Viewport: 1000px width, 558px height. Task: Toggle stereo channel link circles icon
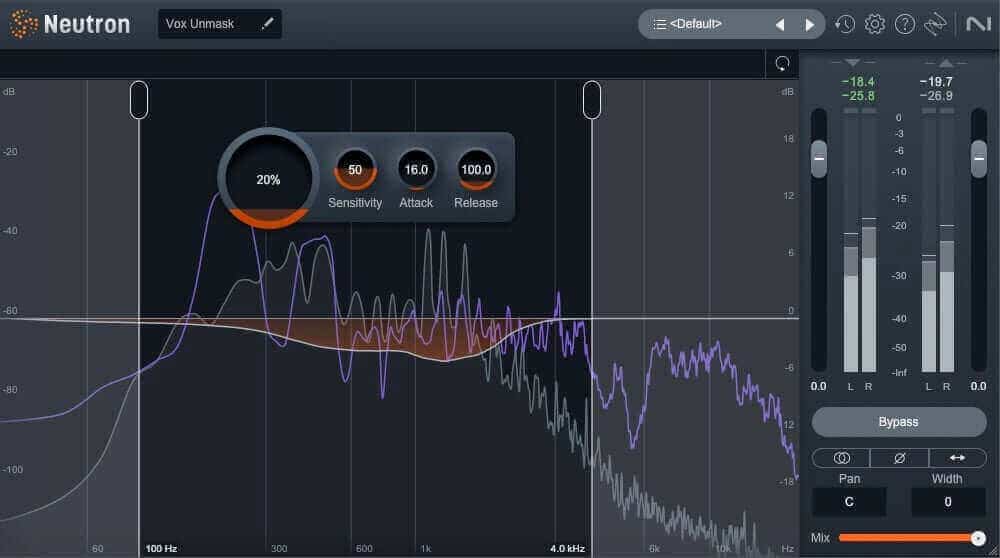tap(841, 458)
